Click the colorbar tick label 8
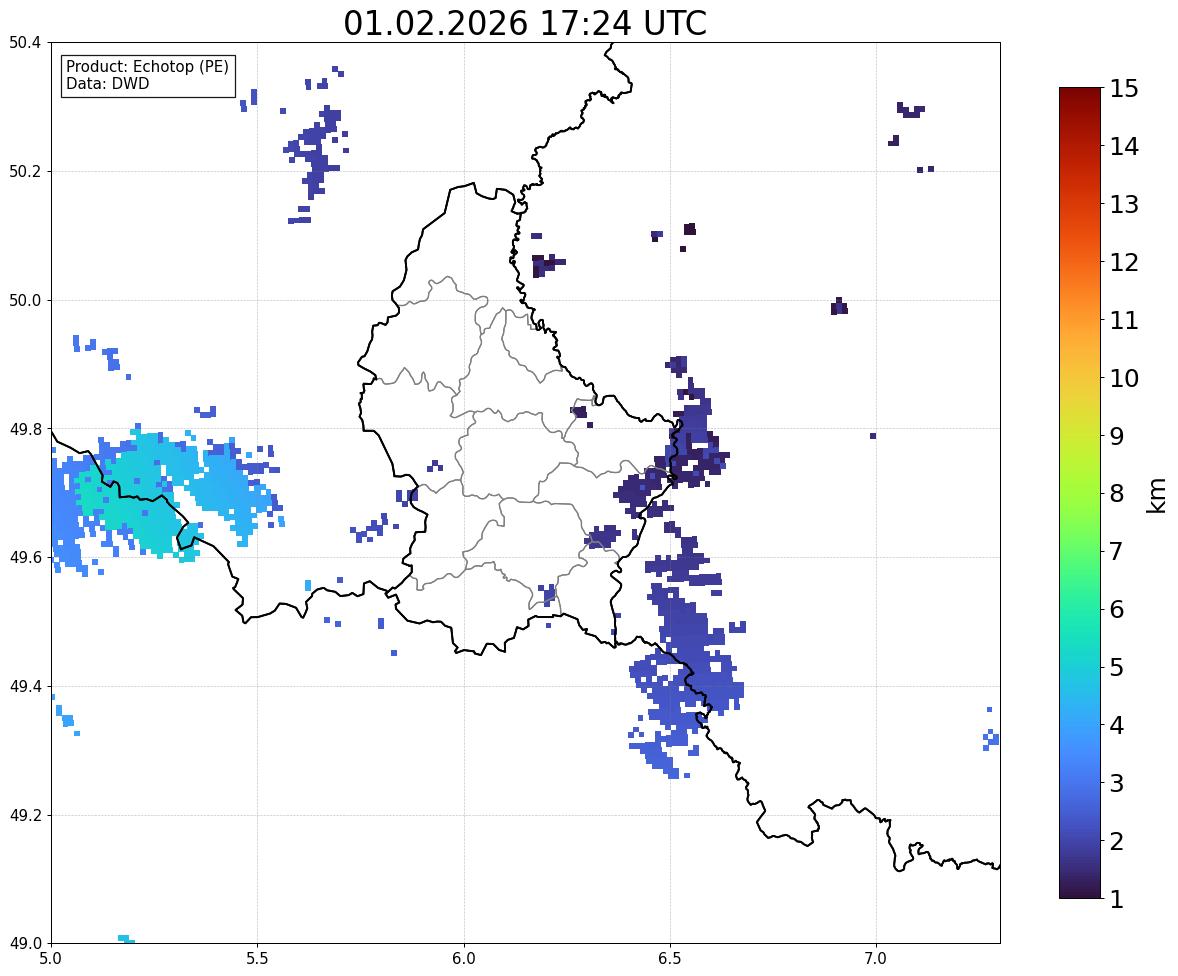Image resolution: width=1178 pixels, height=976 pixels. [x=1117, y=494]
